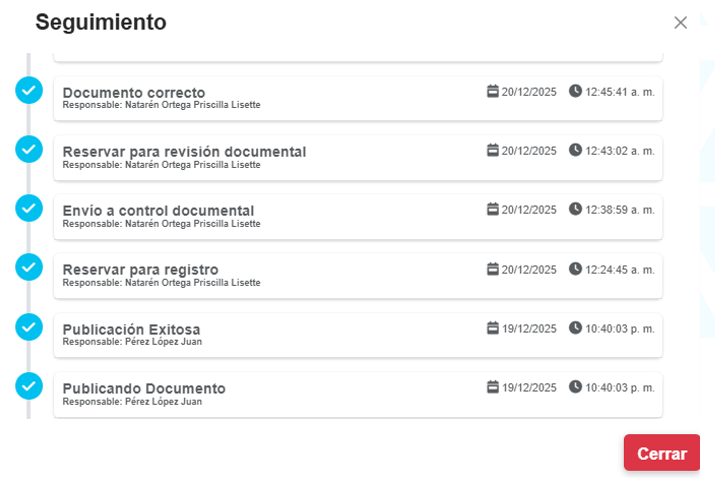Click clock icon on Publicación Exitosa row
The image size is (715, 478).
[575, 328]
